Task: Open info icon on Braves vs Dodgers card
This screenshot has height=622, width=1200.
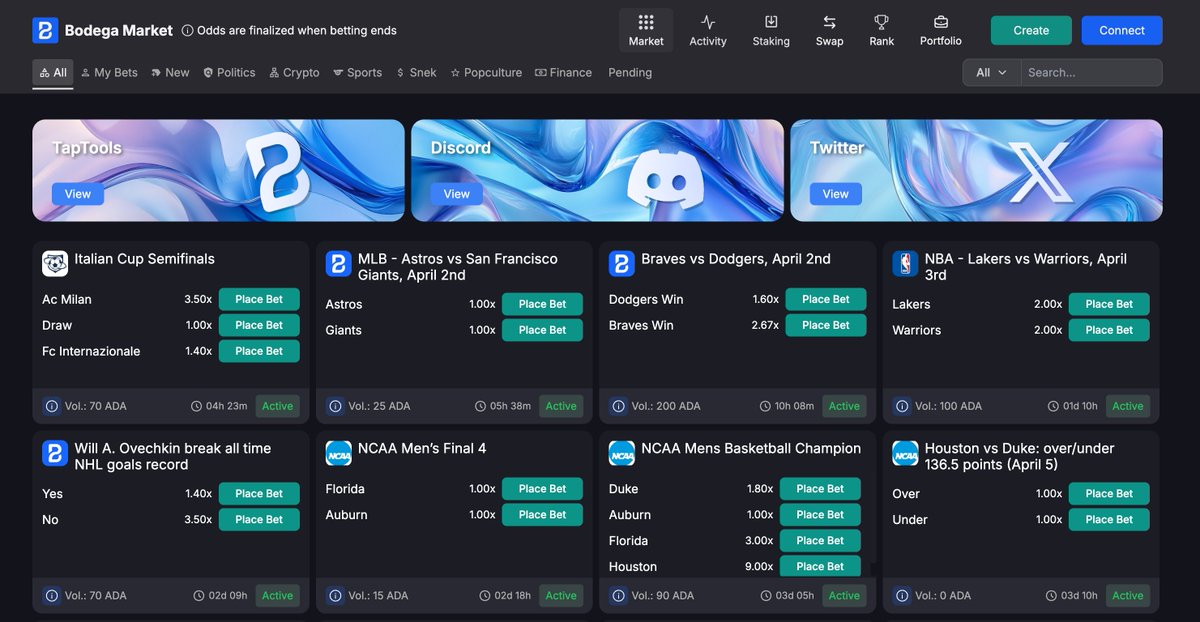Action: pyautogui.click(x=619, y=406)
